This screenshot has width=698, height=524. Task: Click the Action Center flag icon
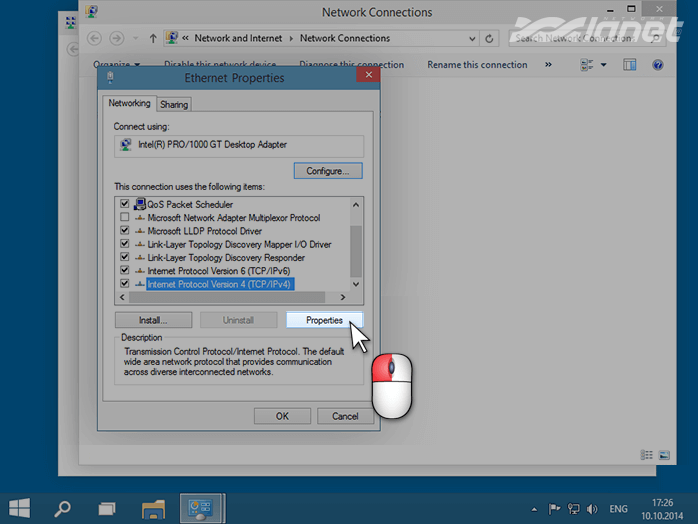[553, 508]
